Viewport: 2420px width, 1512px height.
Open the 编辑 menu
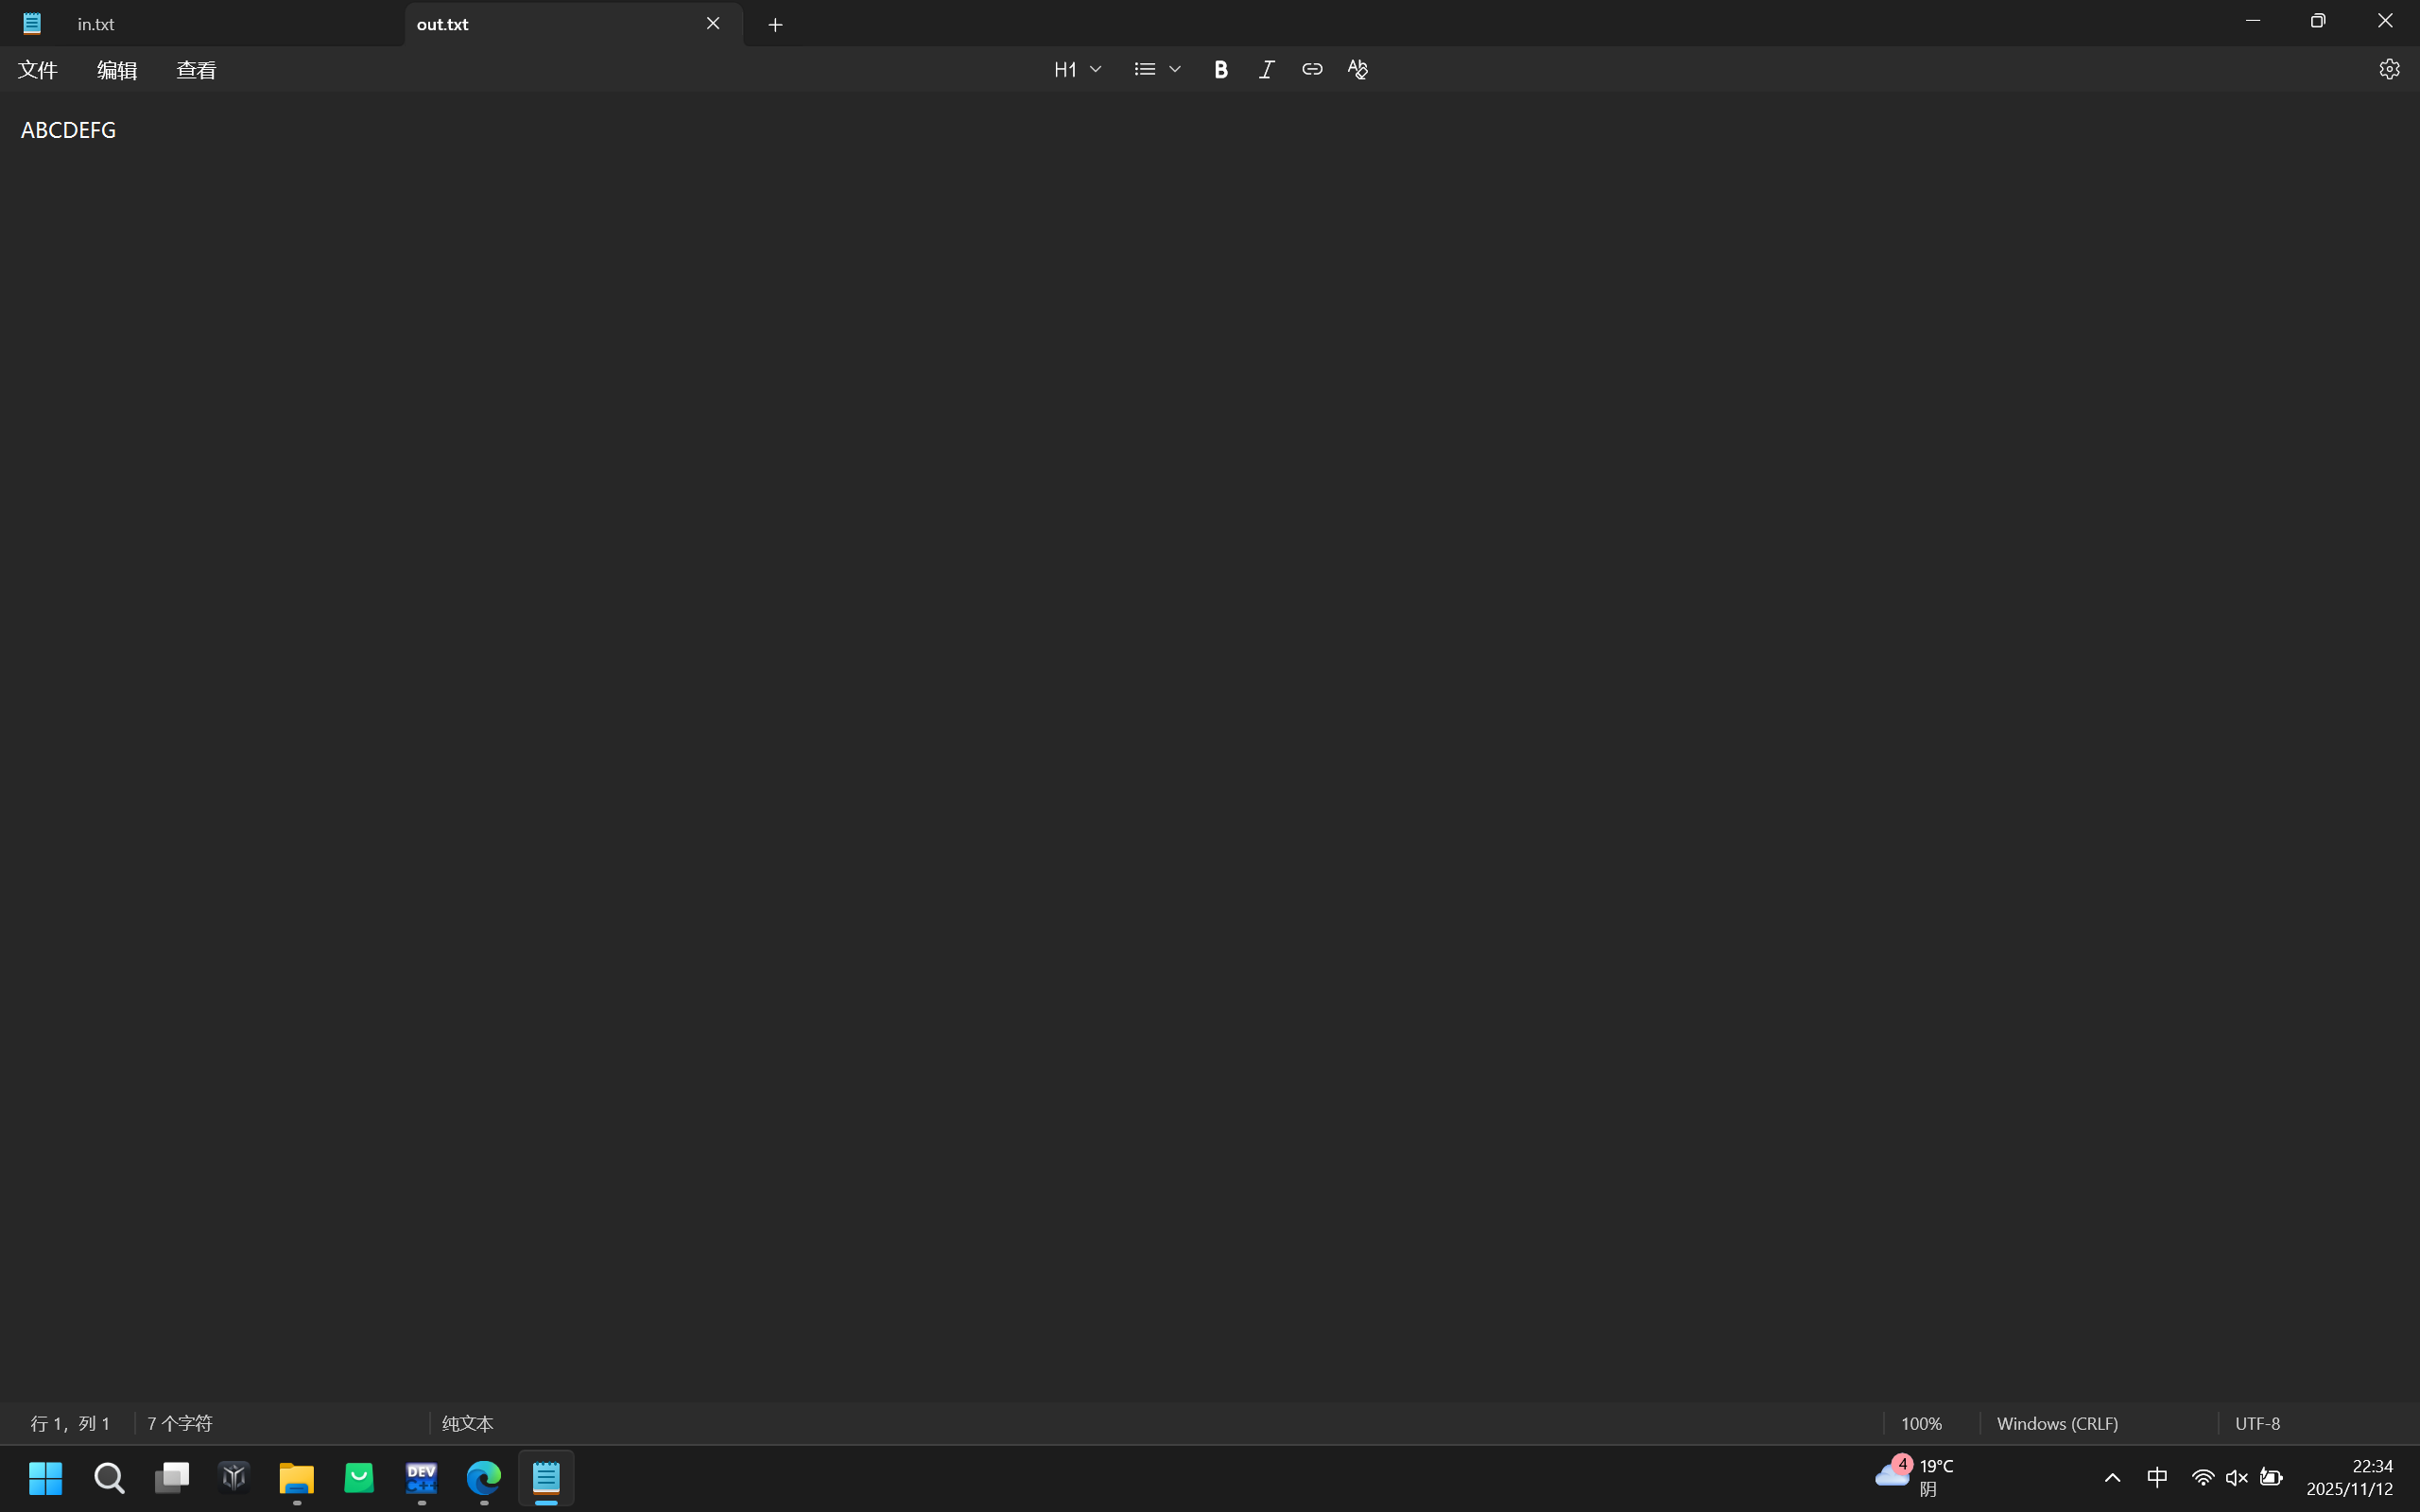coord(117,69)
